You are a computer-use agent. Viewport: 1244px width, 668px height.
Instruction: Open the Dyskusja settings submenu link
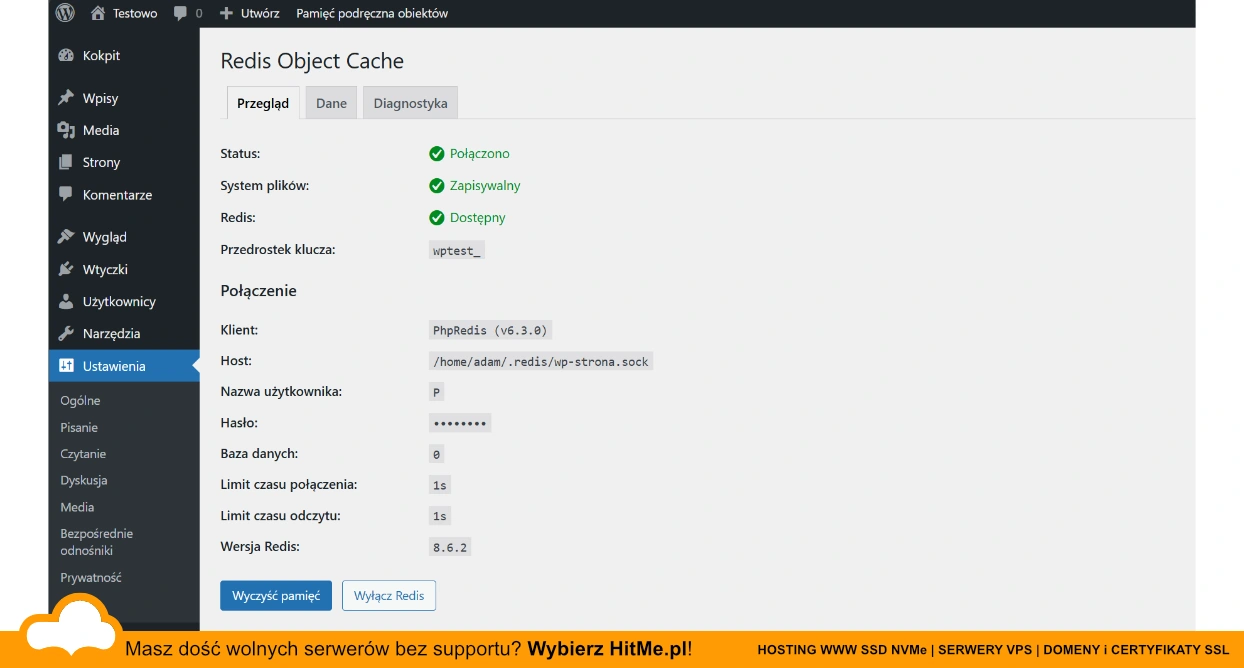tap(84, 480)
